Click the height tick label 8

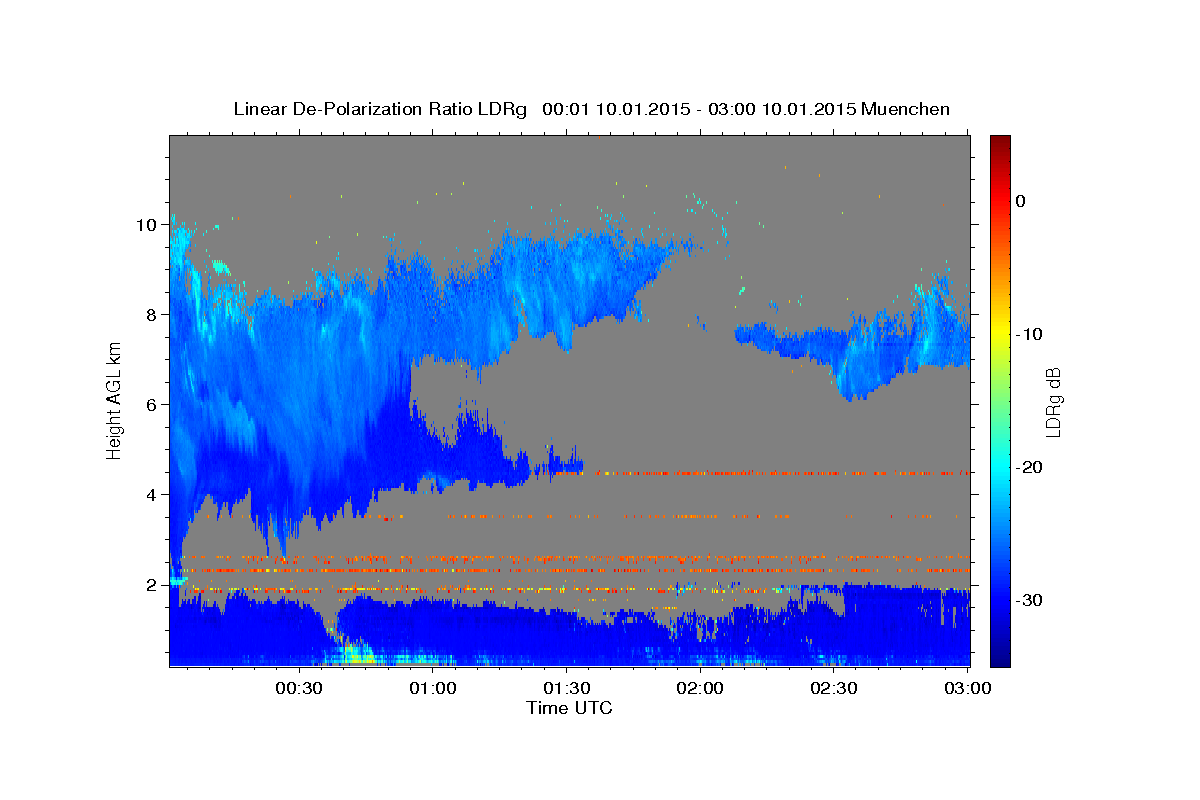pos(153,315)
